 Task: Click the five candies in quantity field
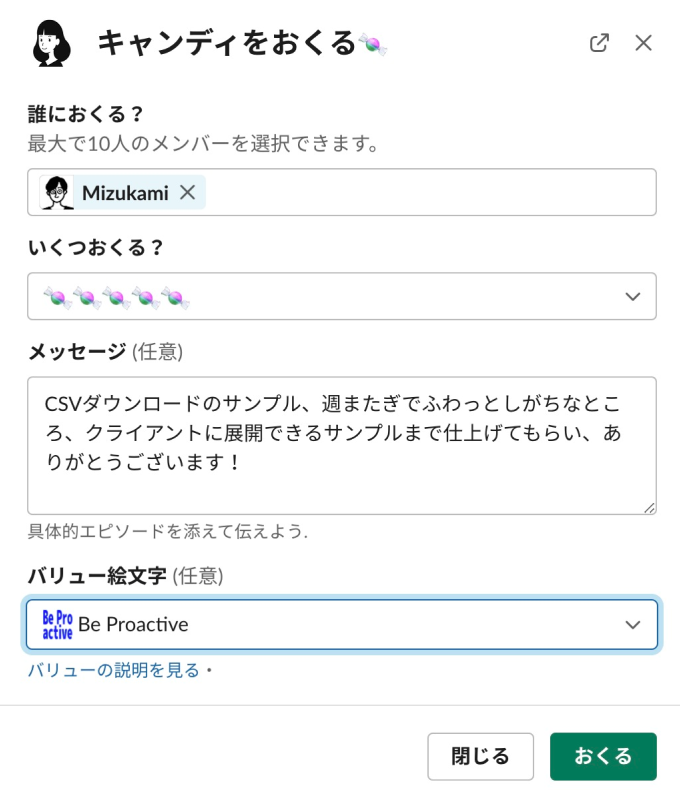pos(116,297)
